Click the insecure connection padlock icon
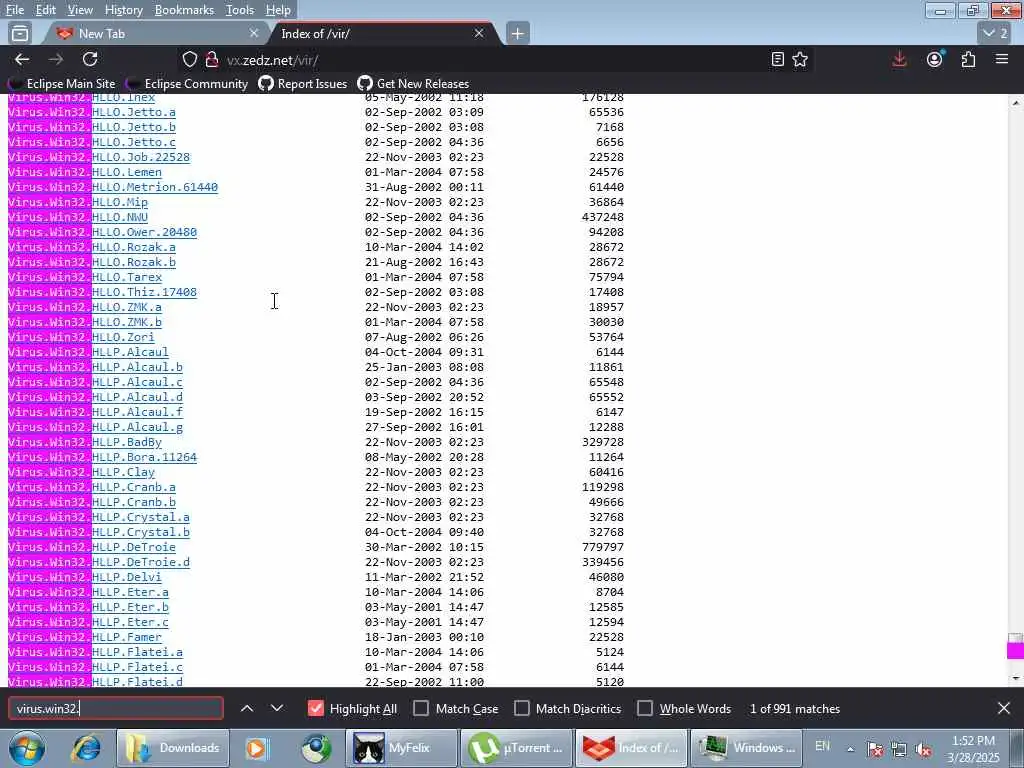This screenshot has width=1024, height=768. [x=212, y=60]
